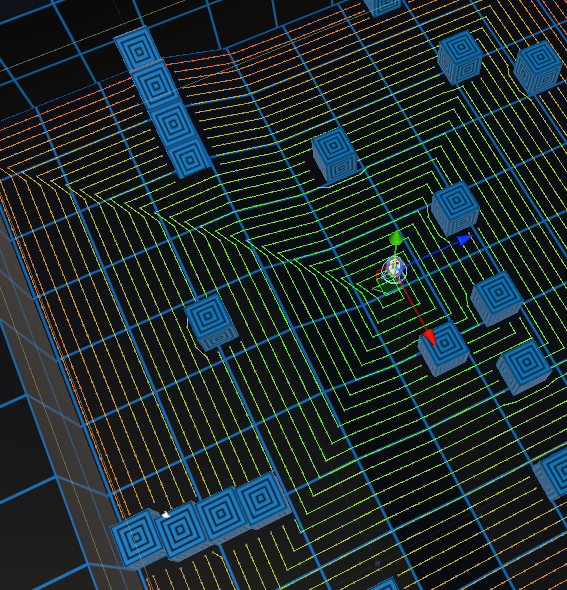The image size is (567, 590).
Task: Select the tiny white object near bottom-left cubes
Action: tap(165, 514)
